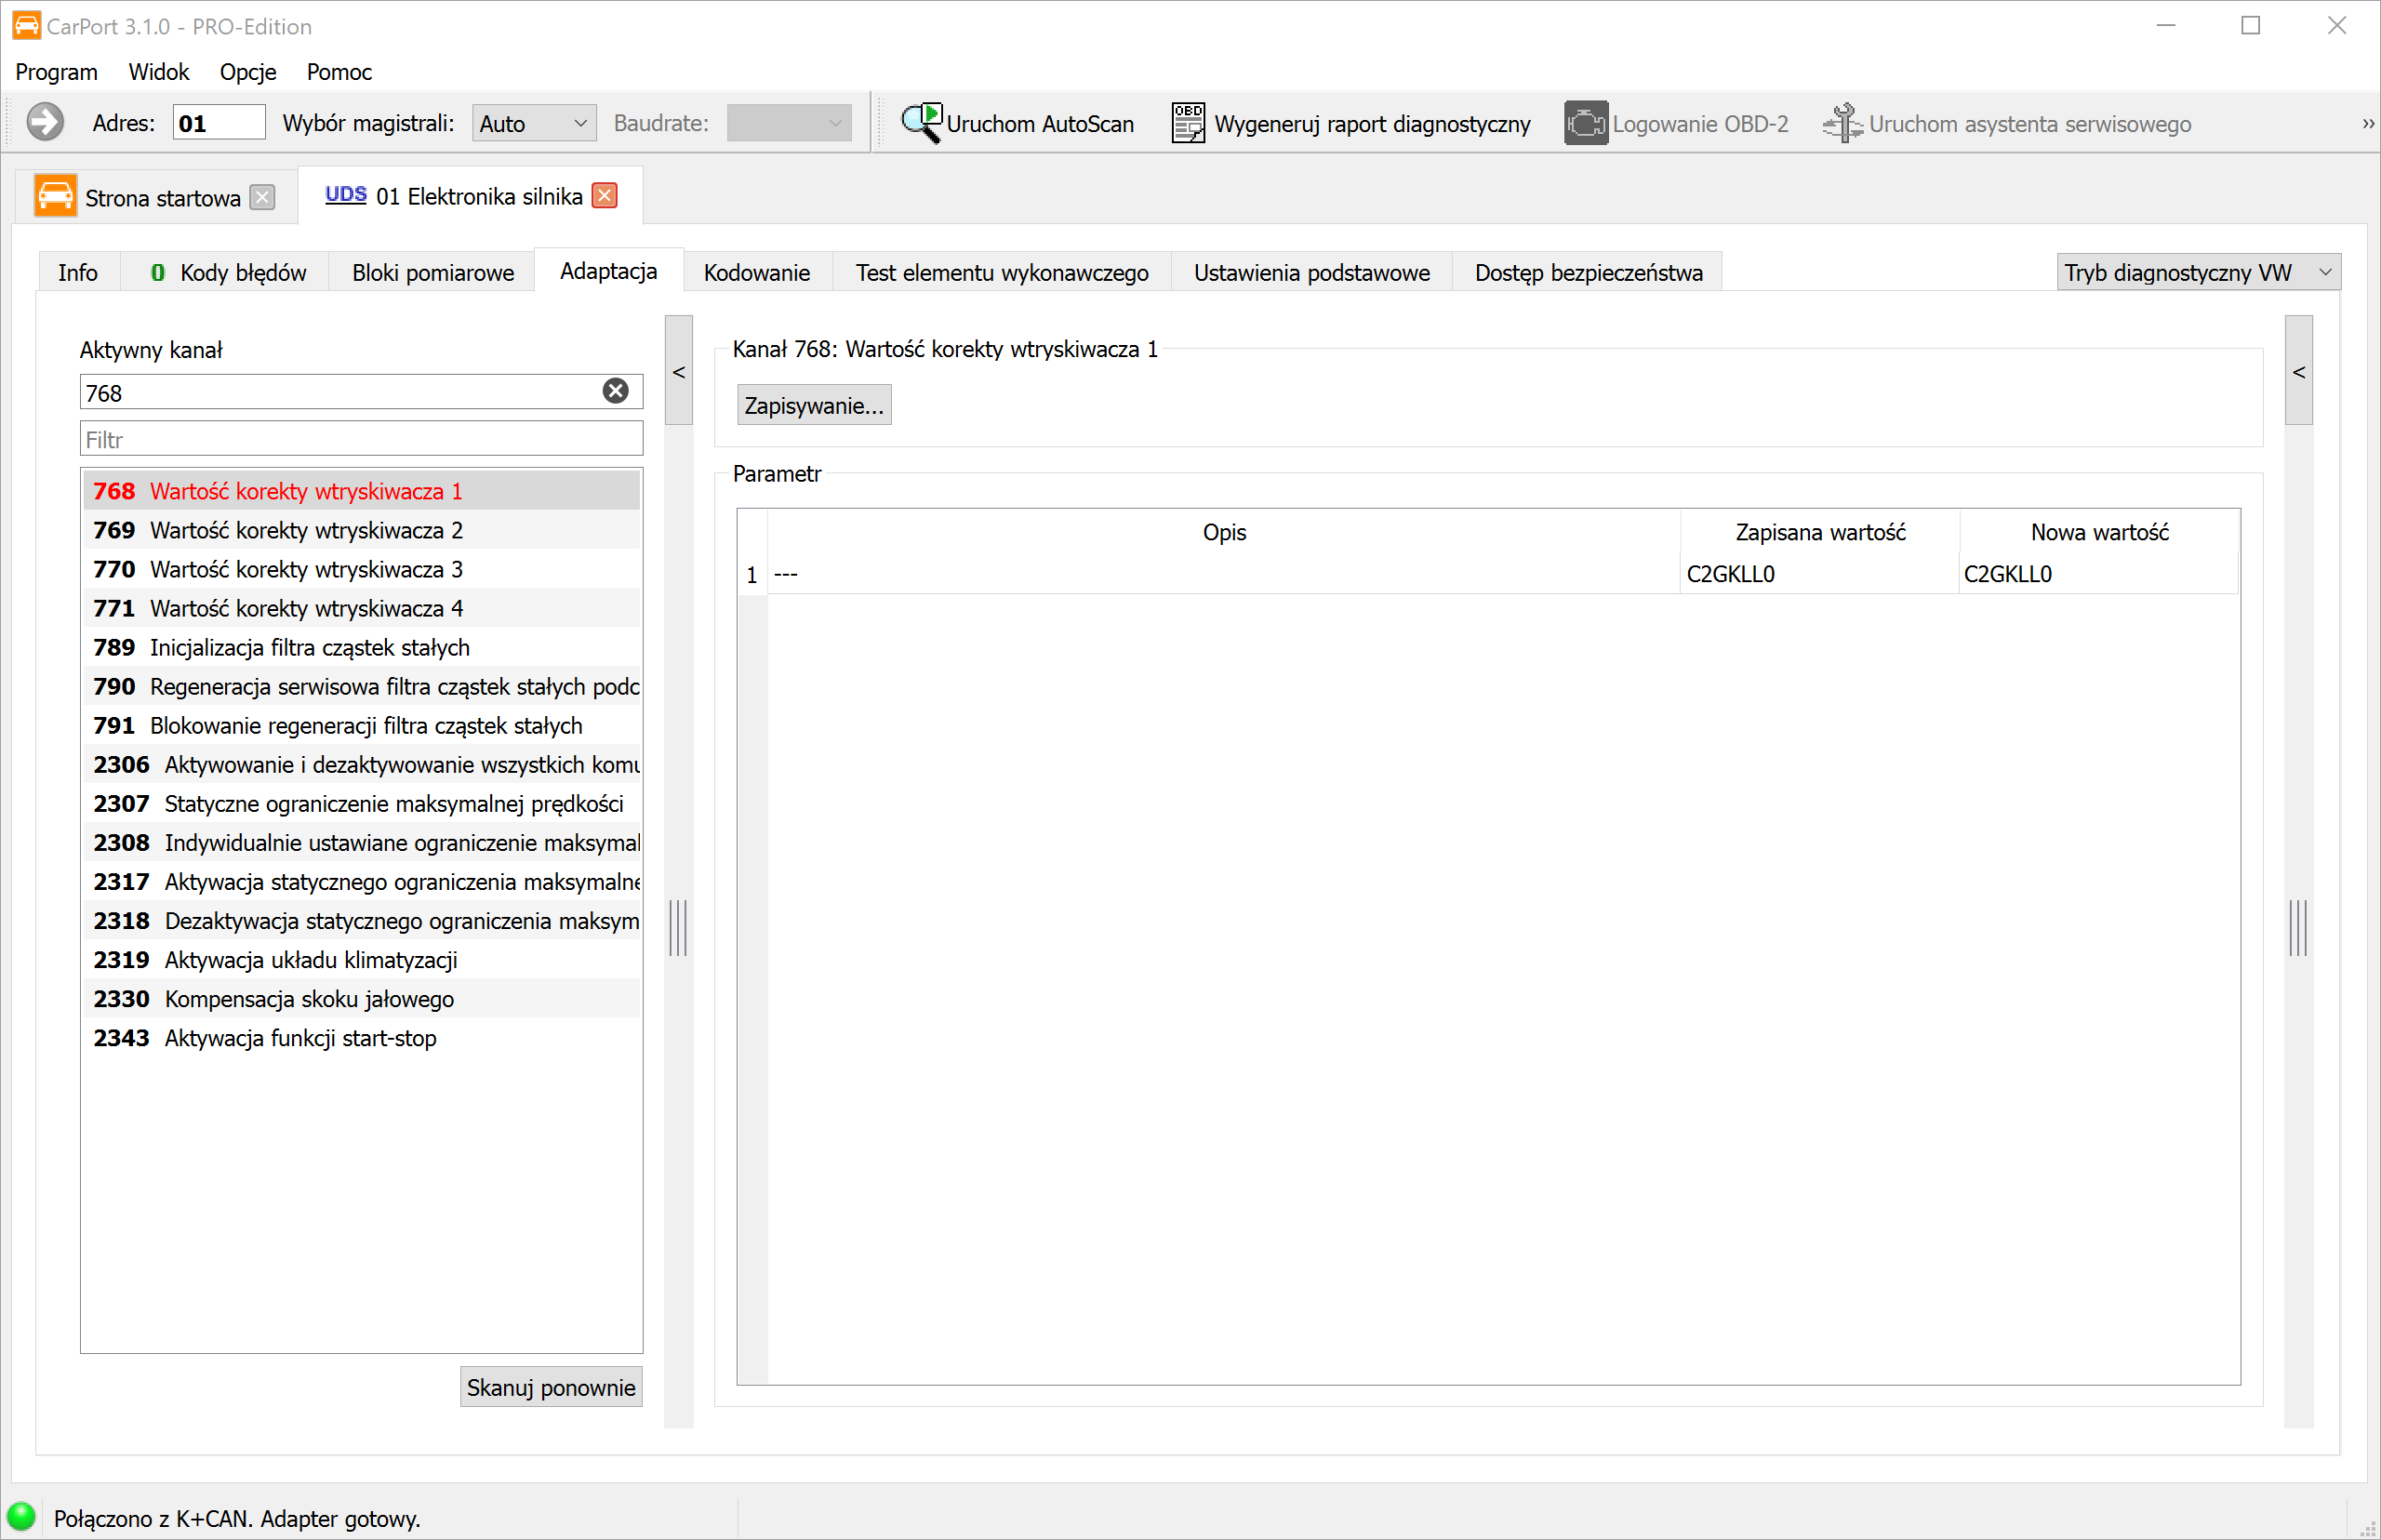2381x1540 pixels.
Task: Open the Widok menu
Action: (x=159, y=72)
